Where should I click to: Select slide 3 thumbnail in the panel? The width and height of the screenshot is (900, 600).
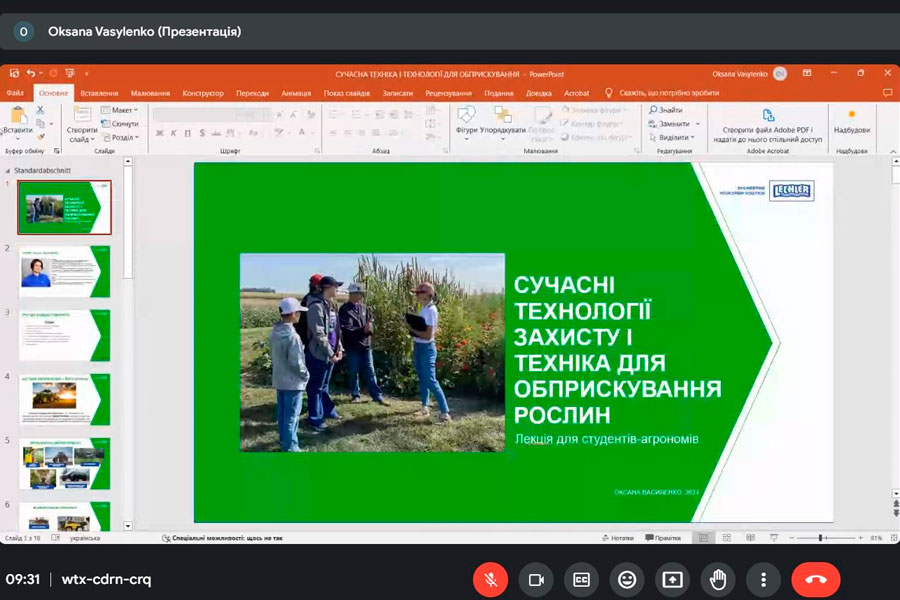coord(65,335)
